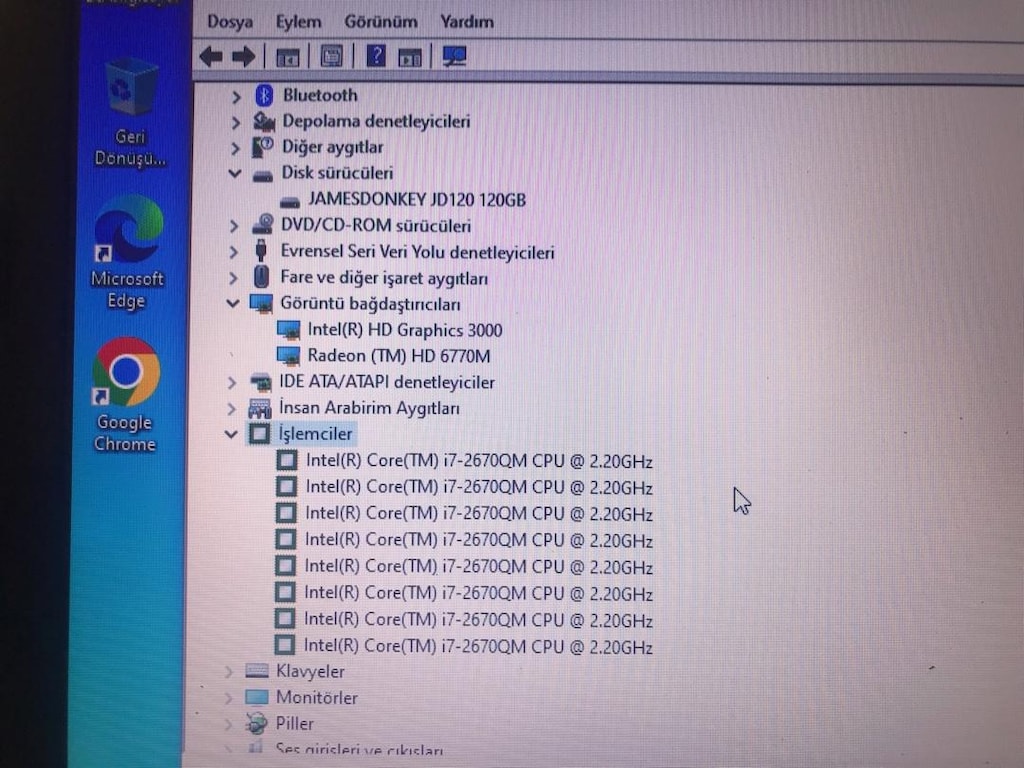The height and width of the screenshot is (768, 1024).
Task: Open Geri Dönüşüm recycle bin desktop icon
Action: 131,112
